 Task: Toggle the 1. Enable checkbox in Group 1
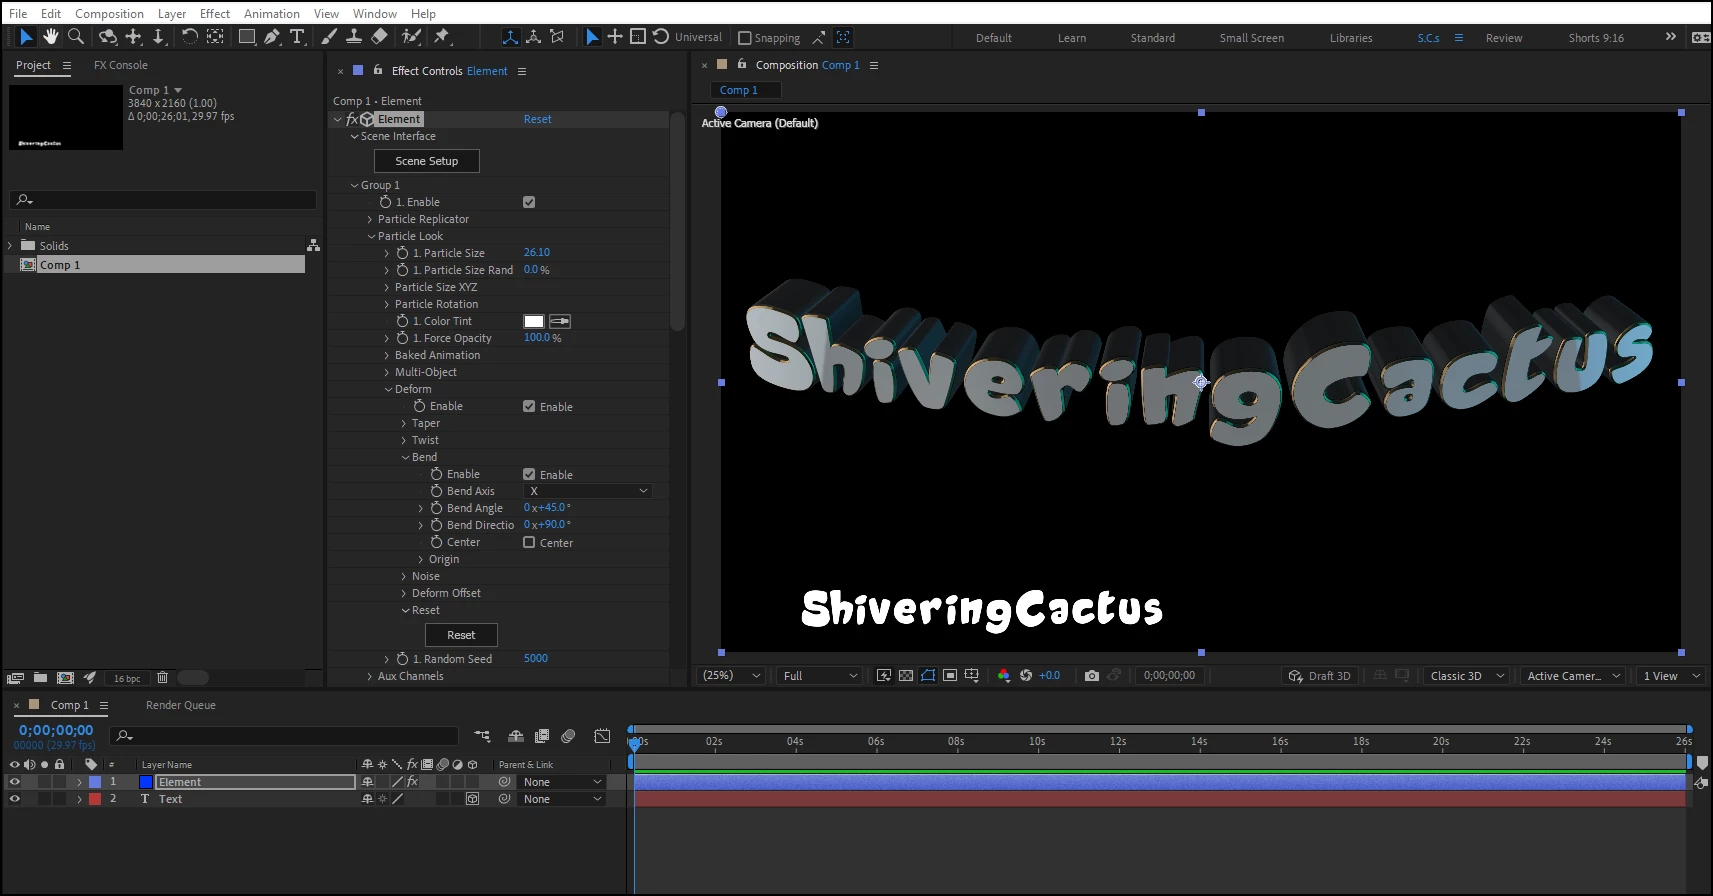click(x=529, y=202)
